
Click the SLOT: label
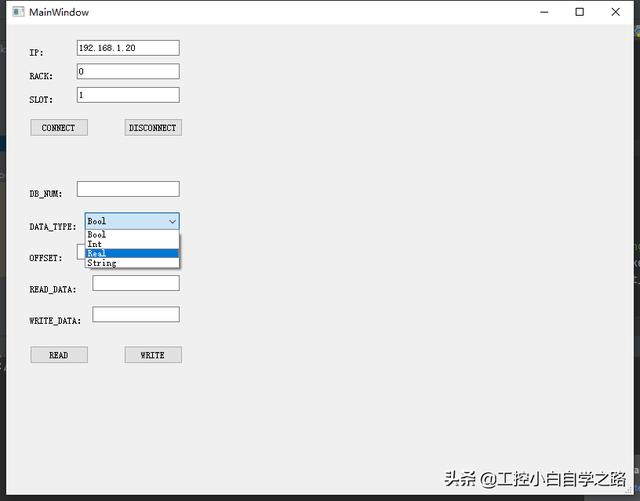[x=41, y=100]
